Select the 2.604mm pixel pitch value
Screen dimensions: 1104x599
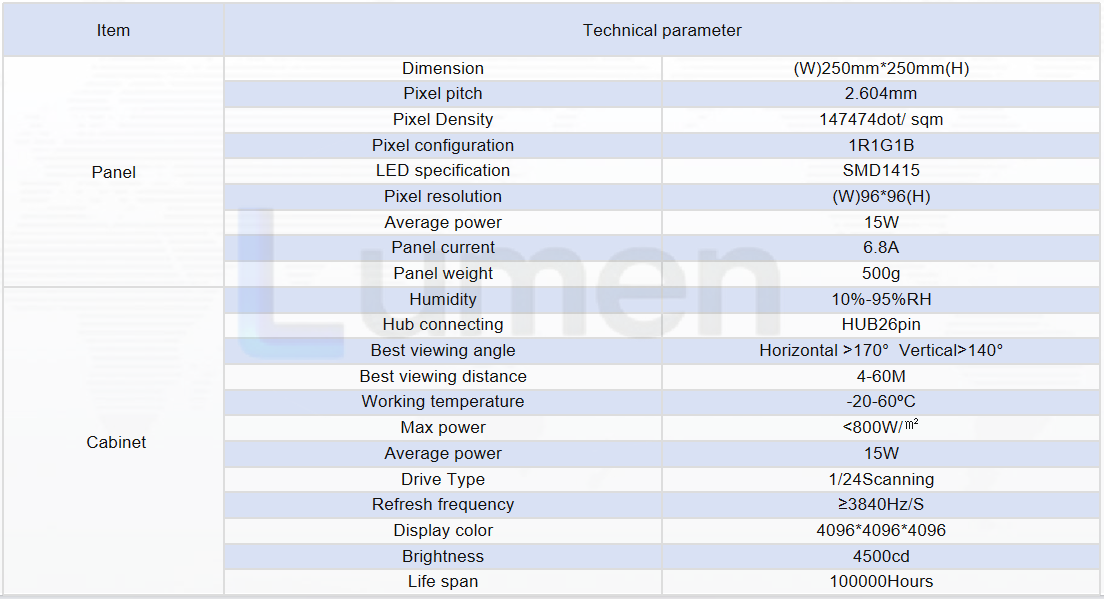point(881,94)
